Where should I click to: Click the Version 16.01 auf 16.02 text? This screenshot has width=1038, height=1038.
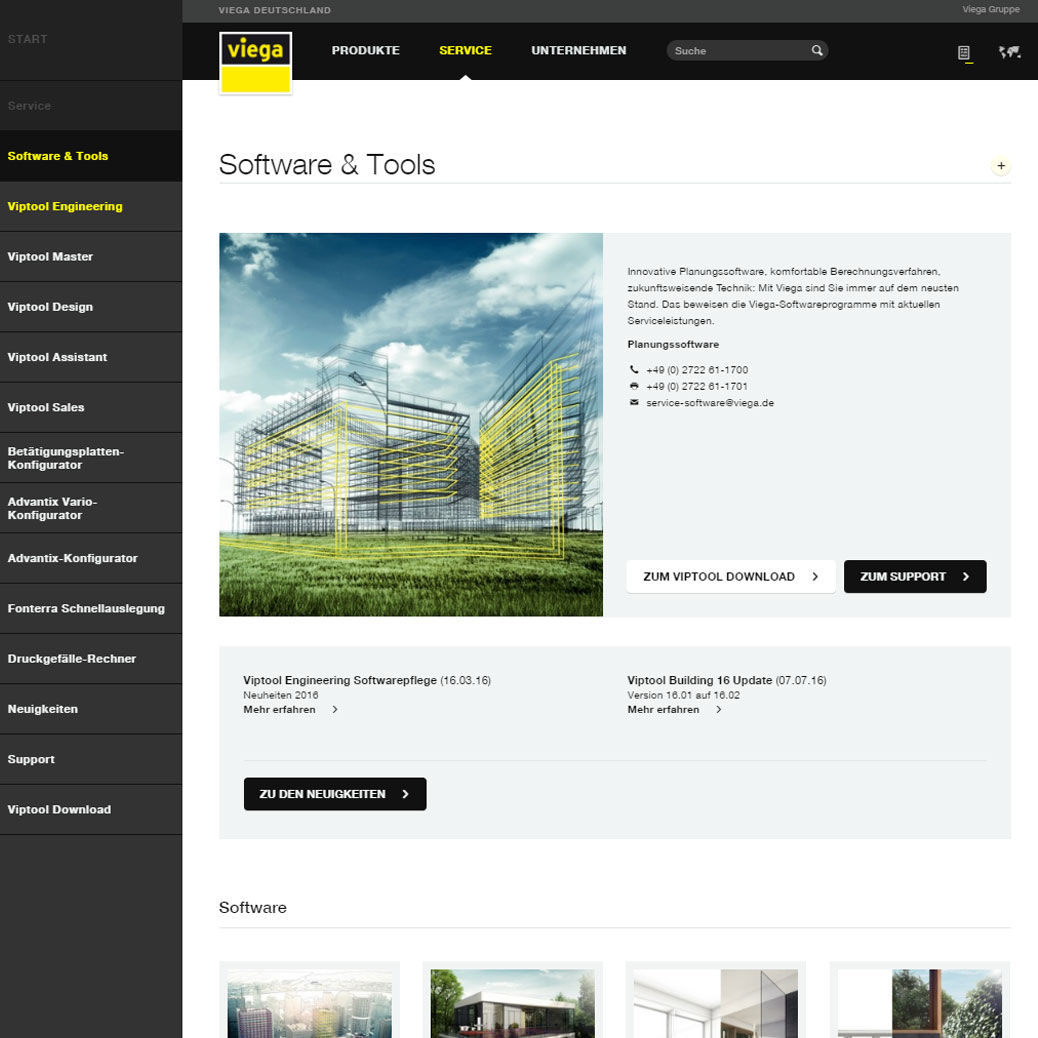click(x=683, y=695)
